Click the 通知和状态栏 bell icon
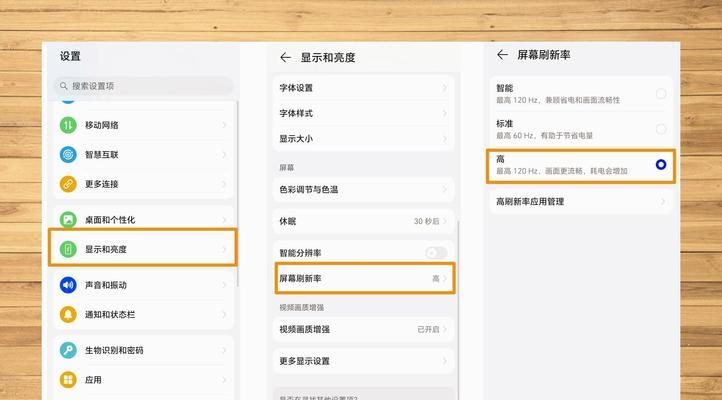 [x=68, y=314]
